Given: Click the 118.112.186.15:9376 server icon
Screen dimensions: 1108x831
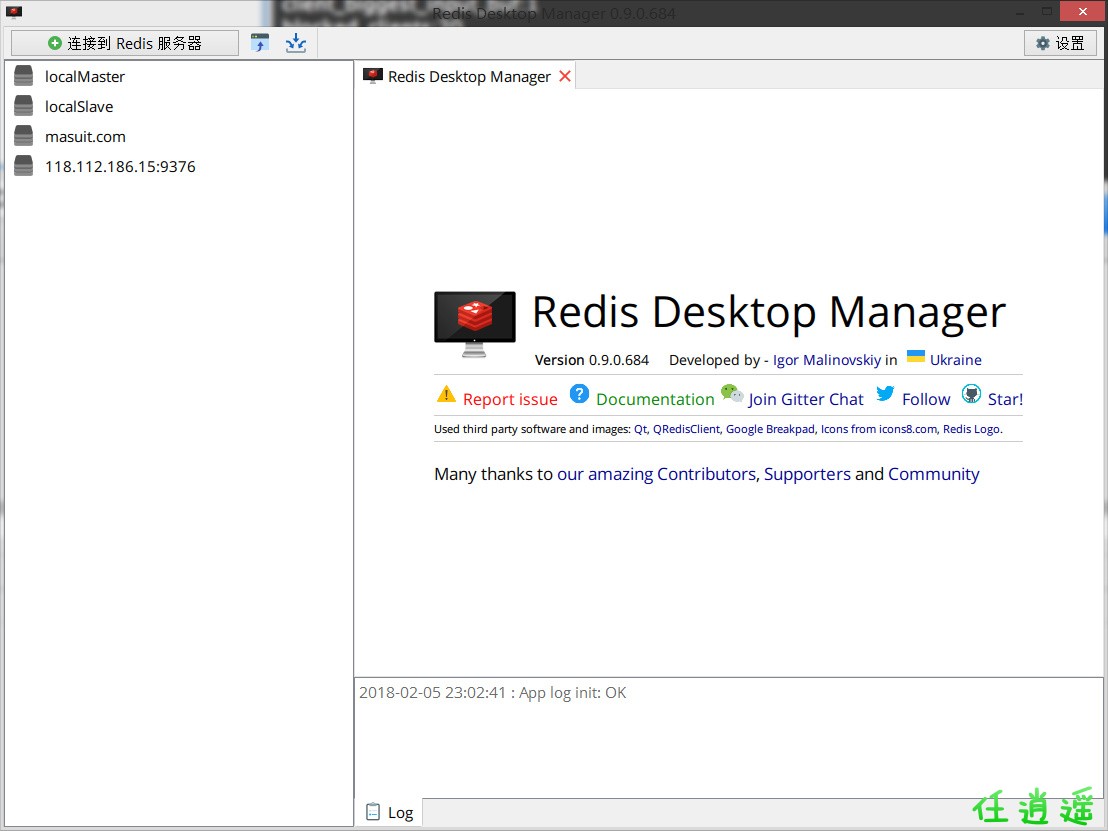Looking at the screenshot, I should 23,166.
